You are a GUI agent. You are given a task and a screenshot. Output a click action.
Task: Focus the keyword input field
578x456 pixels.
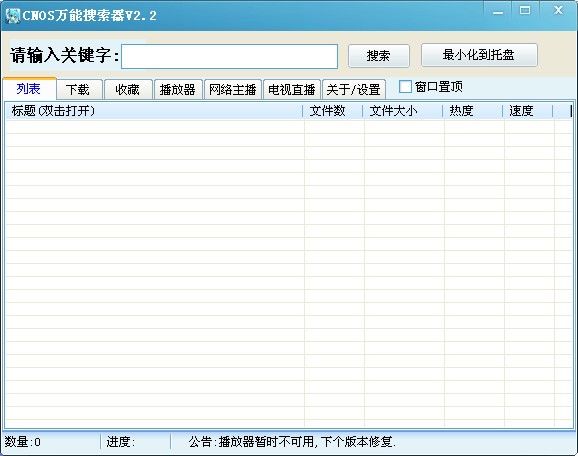pyautogui.click(x=229, y=56)
